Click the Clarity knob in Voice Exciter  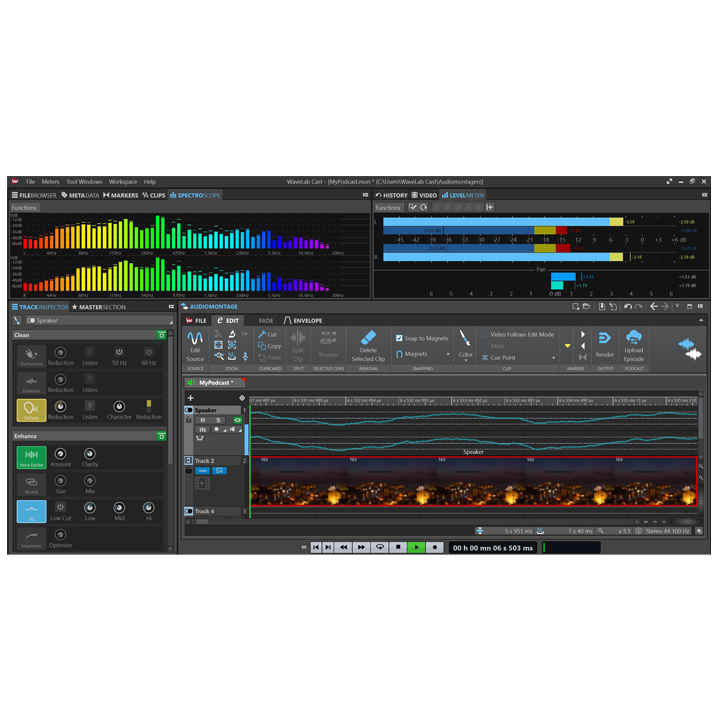90,454
